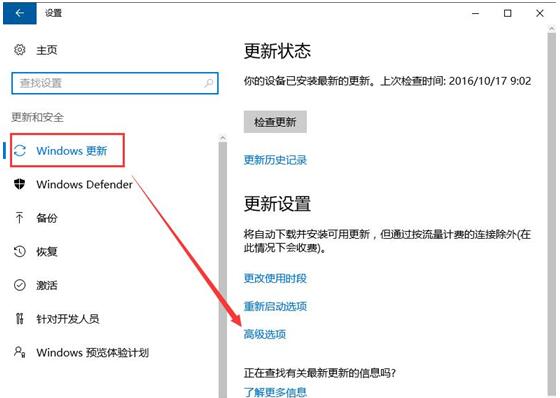
Task: Click the 针对开发人员 tools icon
Action: click(20, 318)
